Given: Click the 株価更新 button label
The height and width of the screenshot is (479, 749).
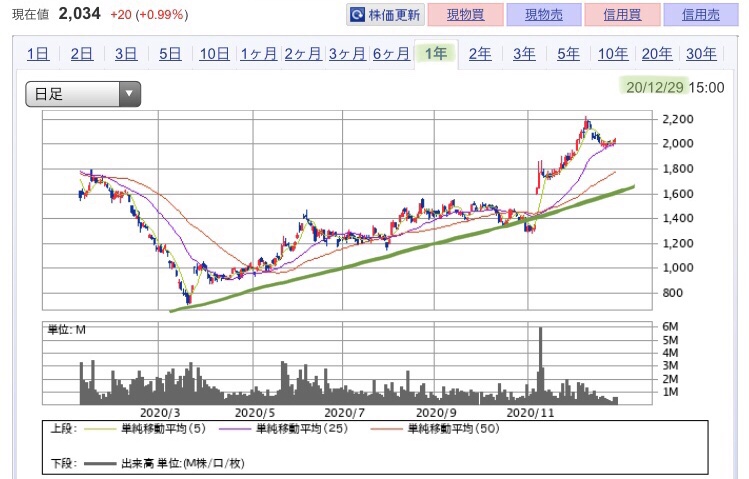Looking at the screenshot, I should (395, 15).
